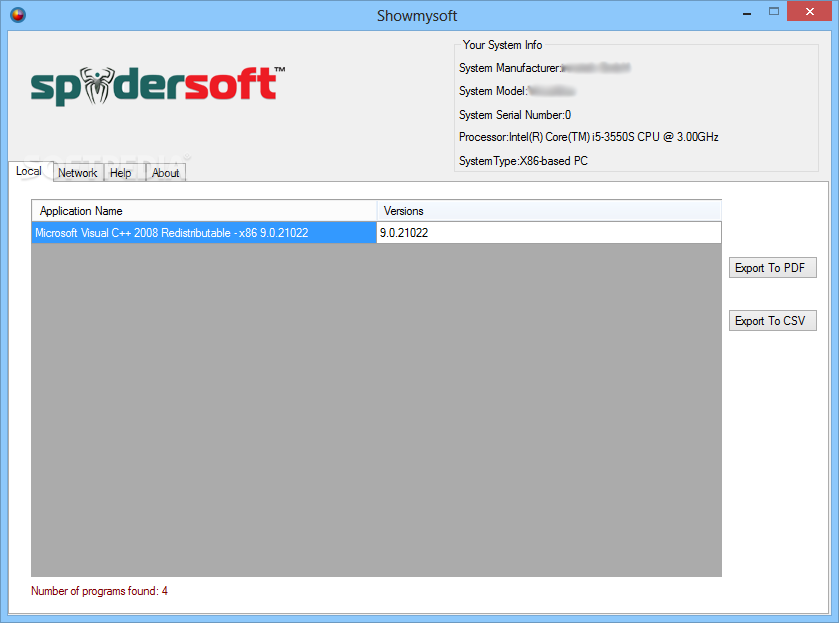Switch to the Local tab
This screenshot has height=623, width=839.
tap(29, 171)
